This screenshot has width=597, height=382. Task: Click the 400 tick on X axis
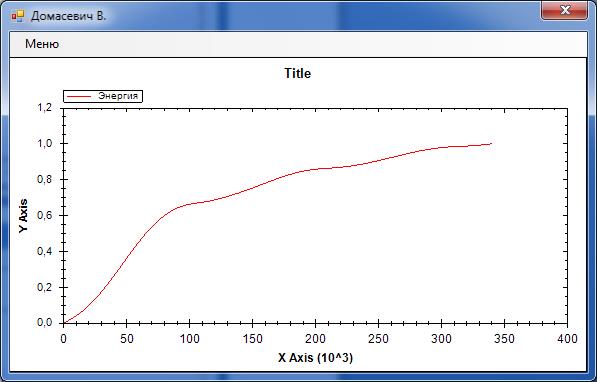point(567,339)
